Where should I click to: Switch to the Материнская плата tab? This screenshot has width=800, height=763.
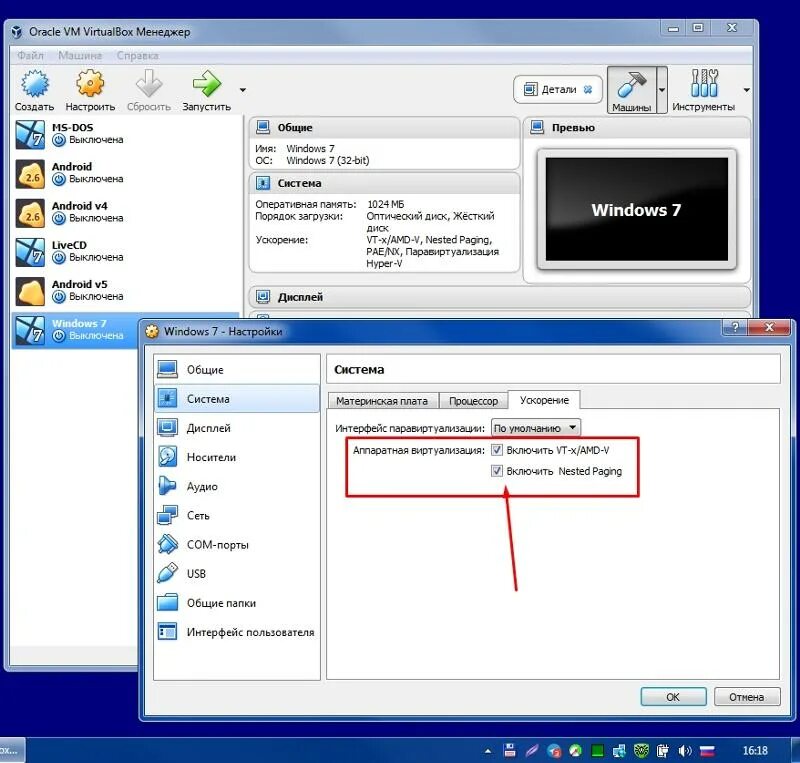[x=382, y=401]
